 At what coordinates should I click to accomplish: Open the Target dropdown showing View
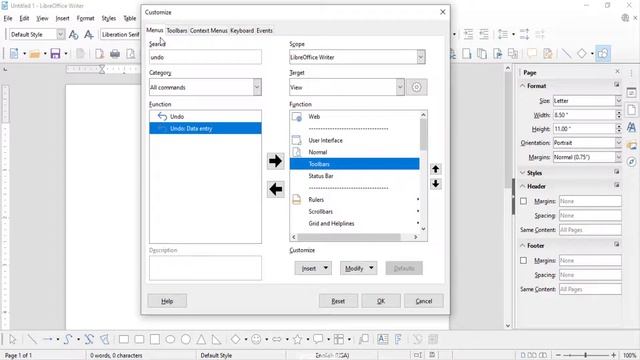coord(347,87)
